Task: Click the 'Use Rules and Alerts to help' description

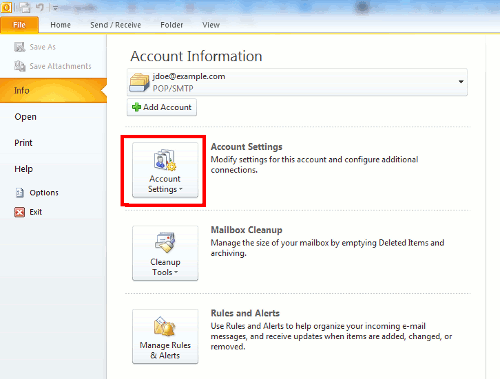Action: click(331, 336)
